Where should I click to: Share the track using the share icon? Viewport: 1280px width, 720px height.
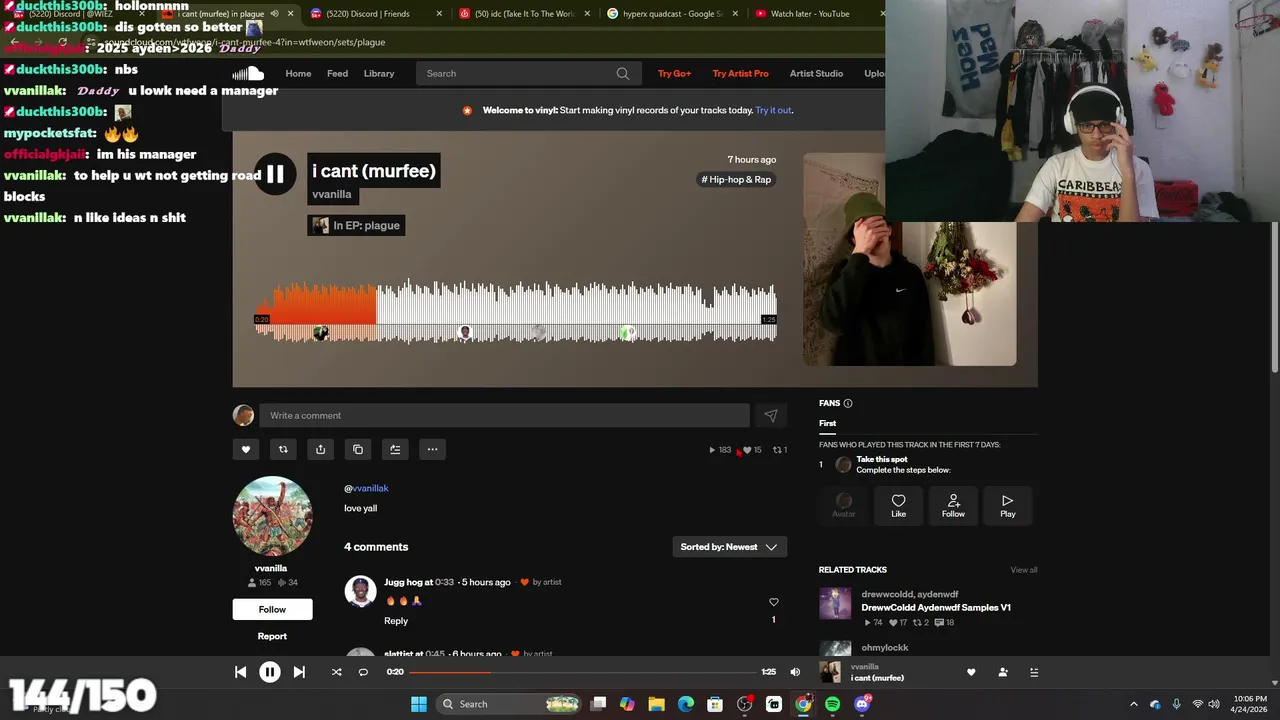click(320, 449)
